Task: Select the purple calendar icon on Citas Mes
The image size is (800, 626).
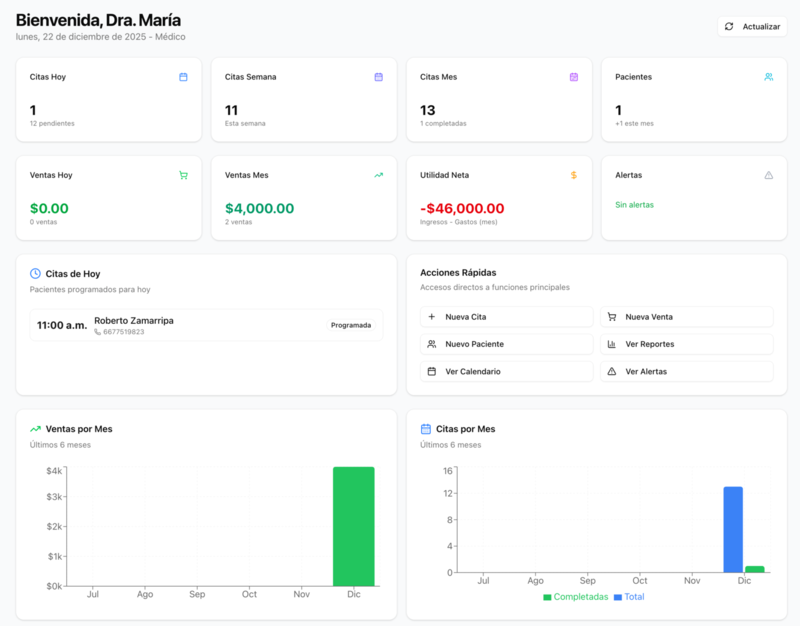Action: (x=573, y=76)
